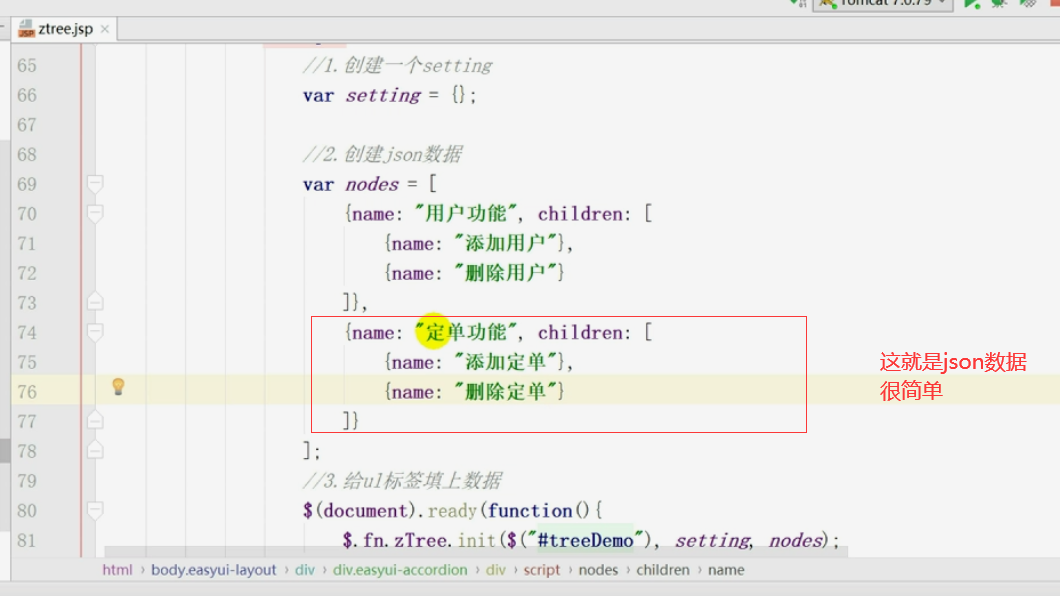Click line number 68 in the gutter
The width and height of the screenshot is (1060, 596).
[x=27, y=155]
